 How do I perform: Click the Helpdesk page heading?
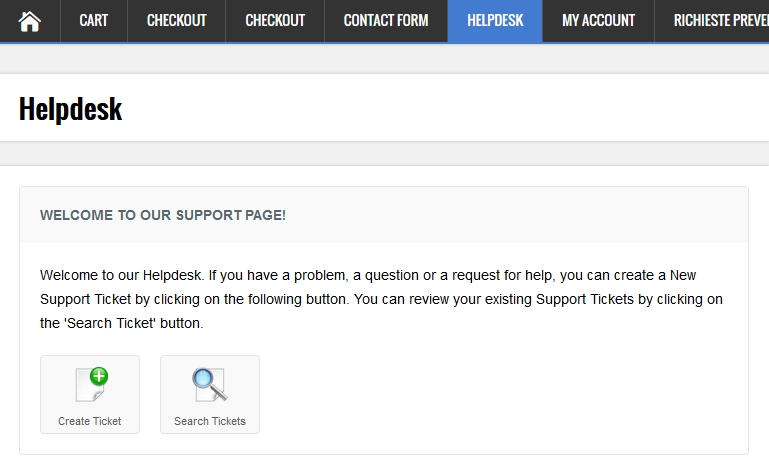[71, 109]
